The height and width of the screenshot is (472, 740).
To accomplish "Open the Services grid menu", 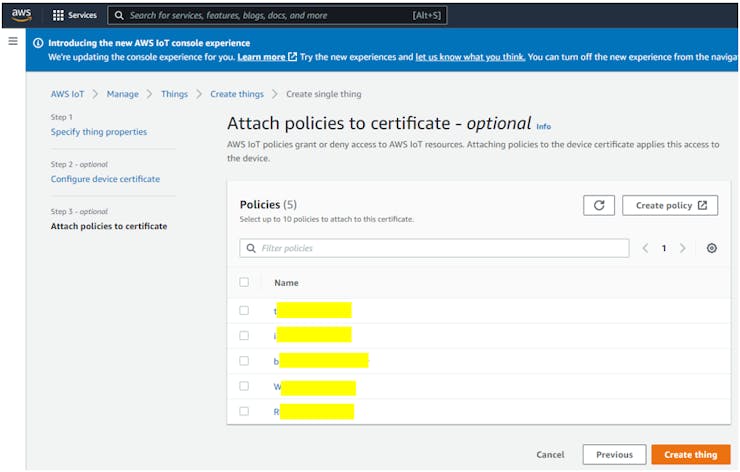I will pyautogui.click(x=75, y=16).
